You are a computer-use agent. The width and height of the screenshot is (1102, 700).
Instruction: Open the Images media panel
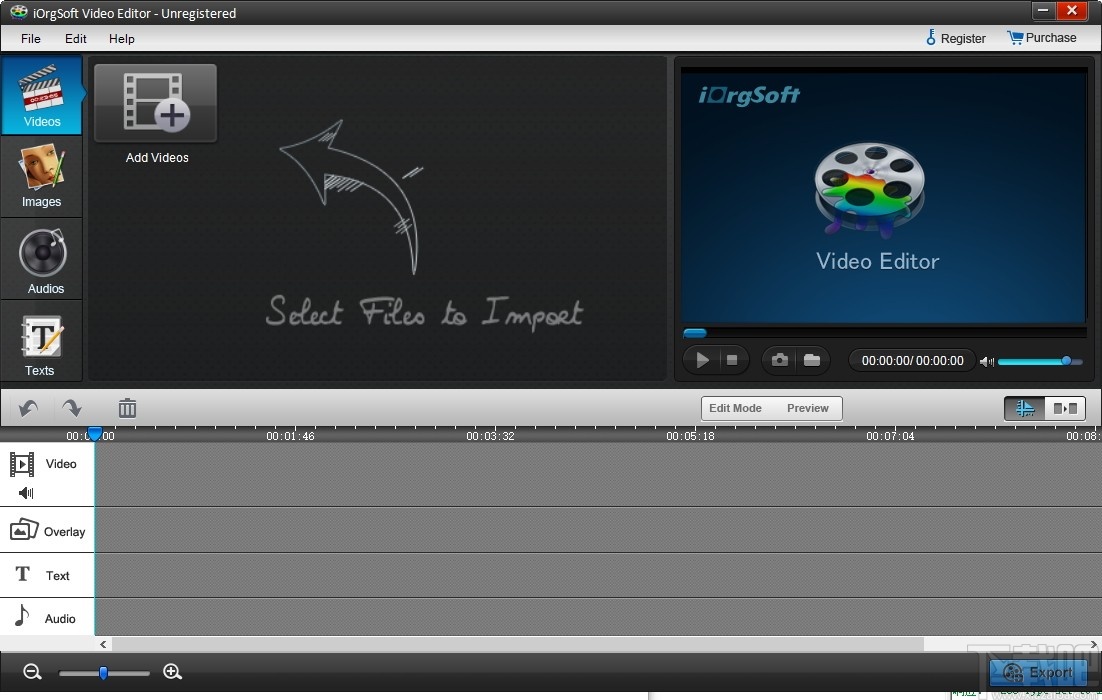41,177
